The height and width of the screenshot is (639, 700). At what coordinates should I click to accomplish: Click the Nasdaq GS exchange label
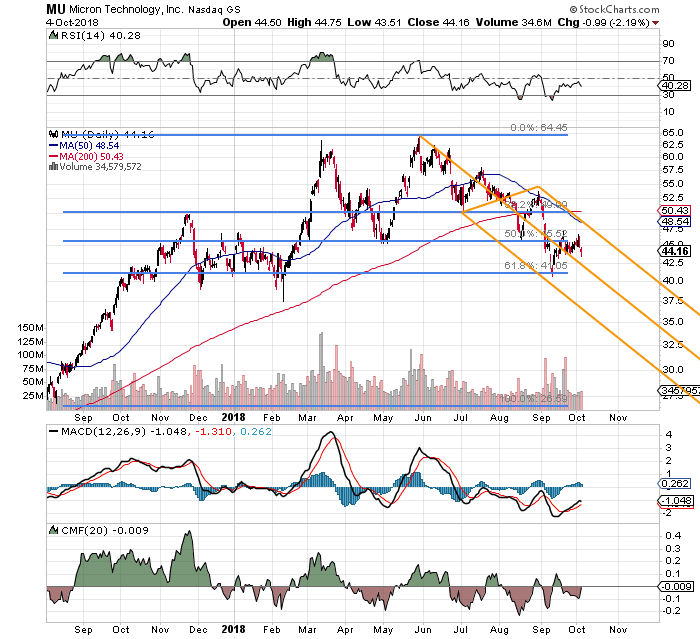click(x=214, y=10)
